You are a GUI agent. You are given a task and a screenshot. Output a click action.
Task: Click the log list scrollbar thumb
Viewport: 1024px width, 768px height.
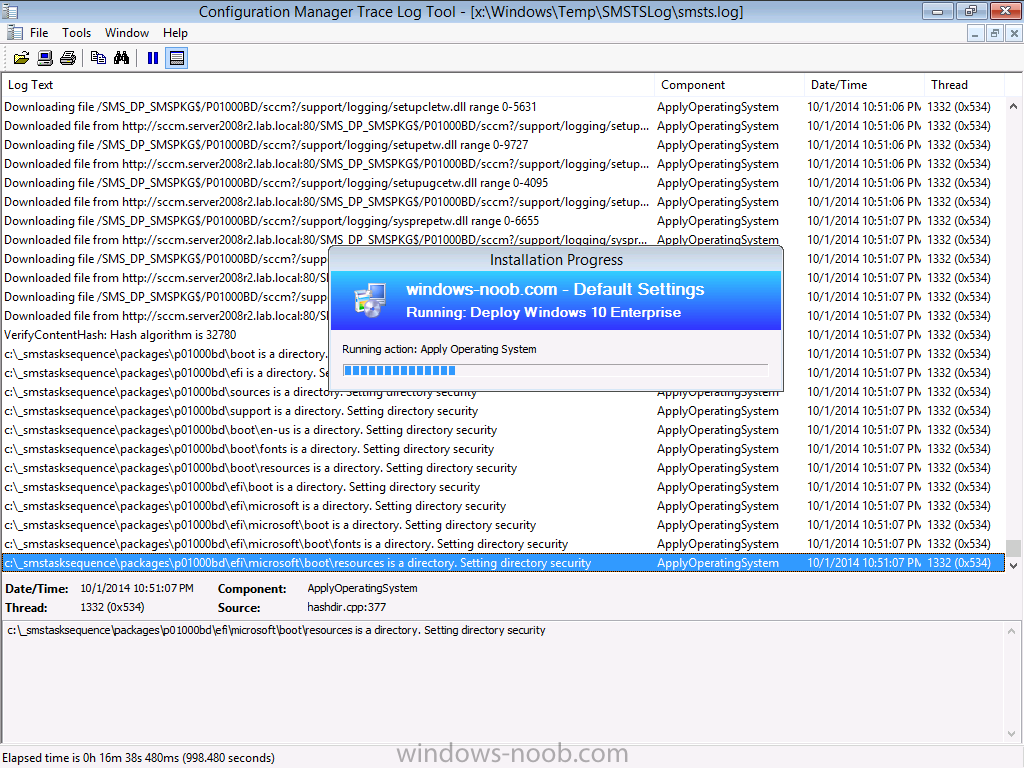click(1013, 547)
